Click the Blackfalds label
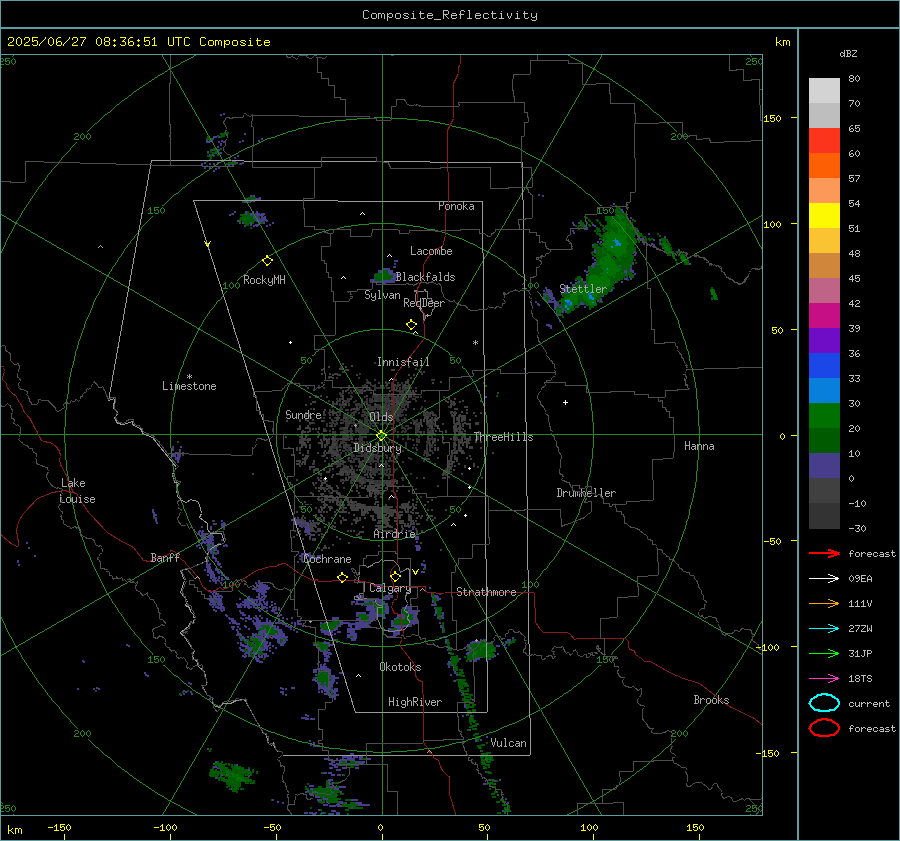This screenshot has height=841, width=900. [425, 277]
